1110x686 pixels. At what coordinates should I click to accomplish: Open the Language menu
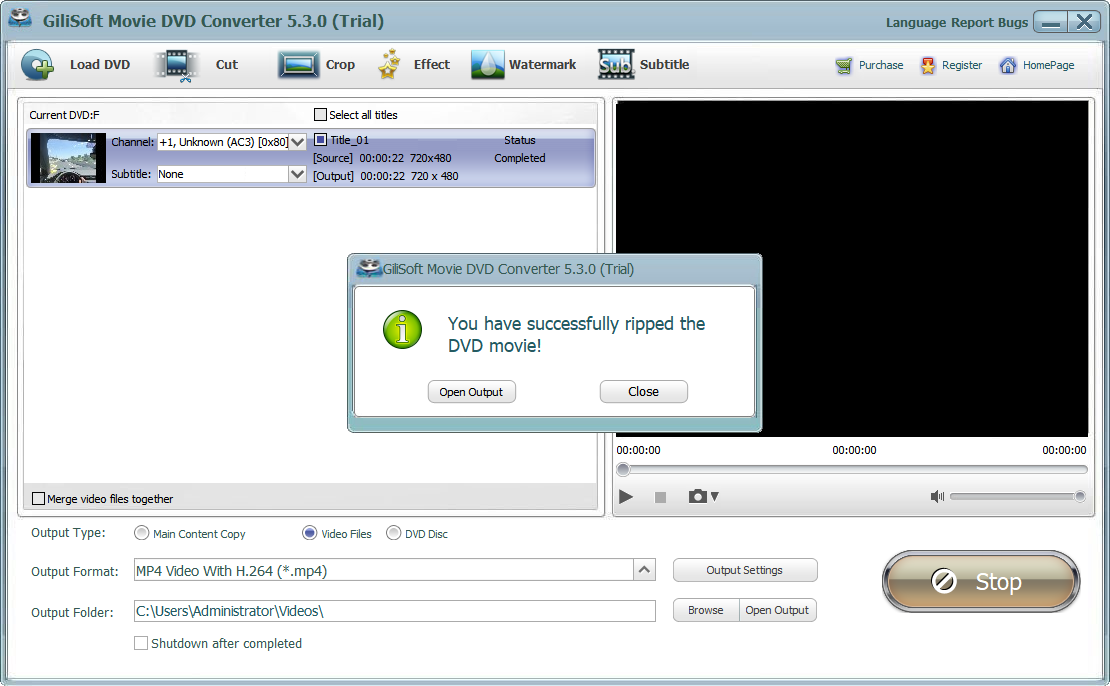point(915,23)
